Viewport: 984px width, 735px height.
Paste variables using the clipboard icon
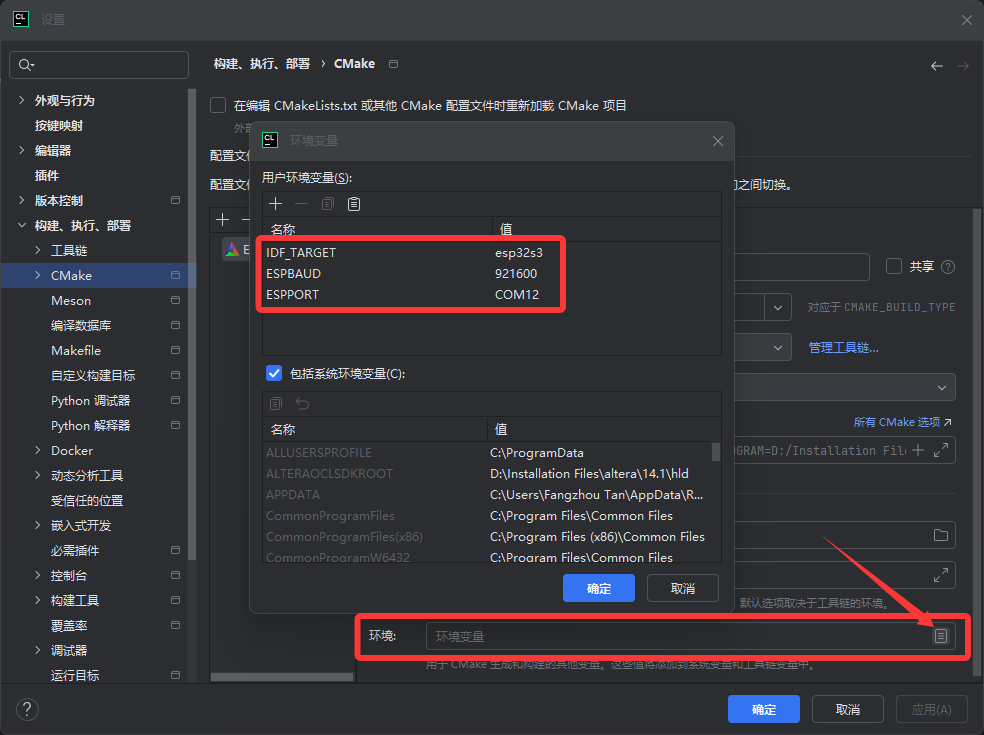click(354, 204)
